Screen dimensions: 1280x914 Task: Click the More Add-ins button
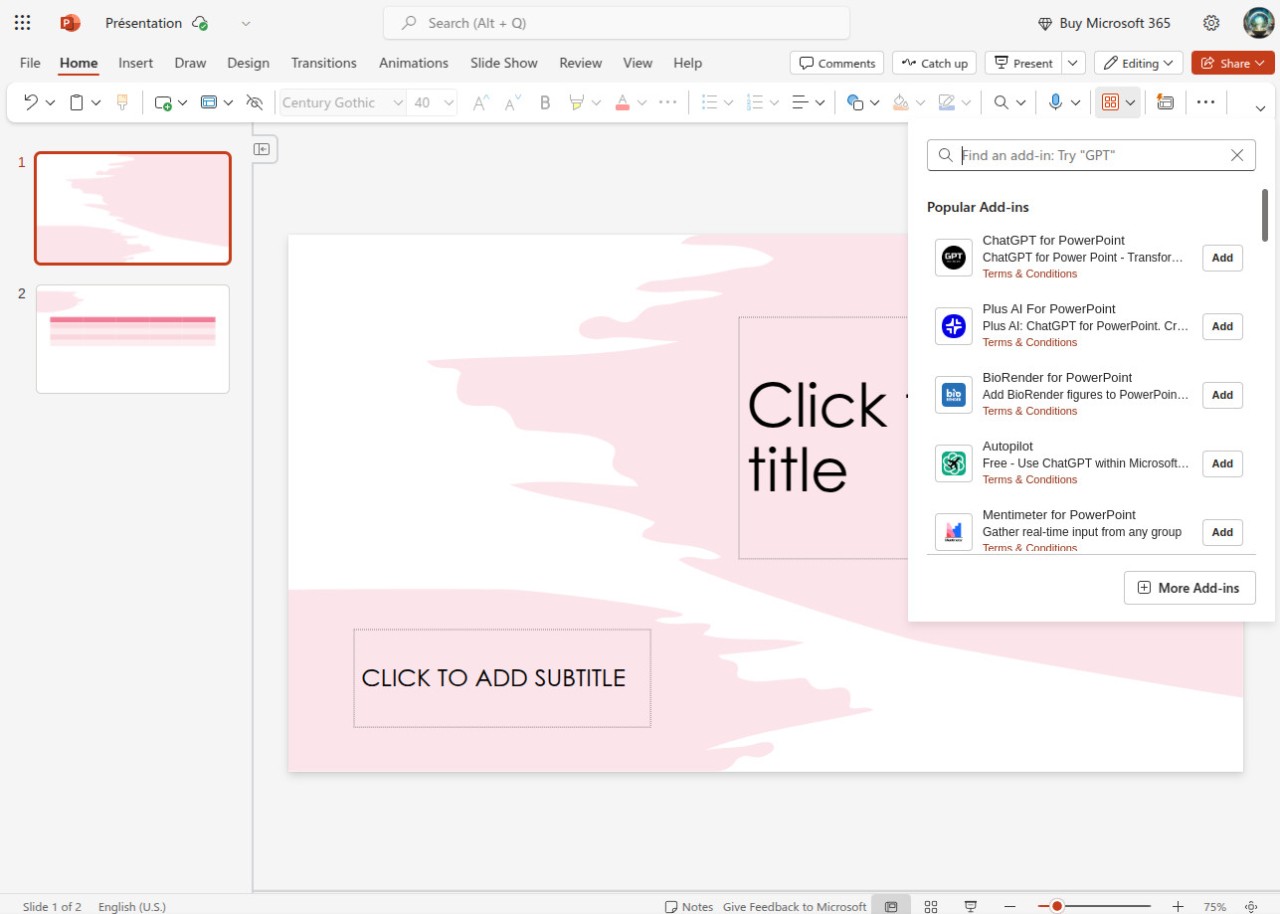pyautogui.click(x=1189, y=588)
